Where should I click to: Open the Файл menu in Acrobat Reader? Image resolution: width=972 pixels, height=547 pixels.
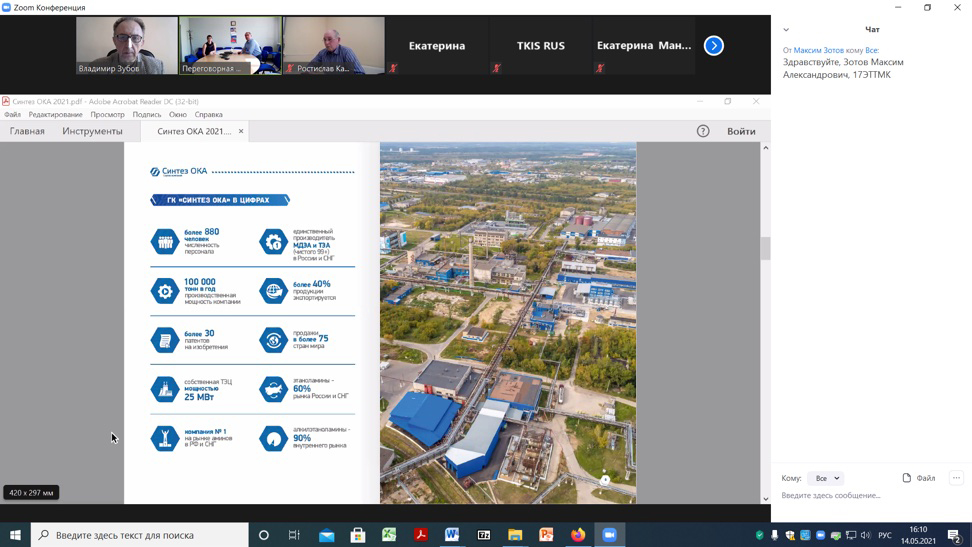(12, 115)
